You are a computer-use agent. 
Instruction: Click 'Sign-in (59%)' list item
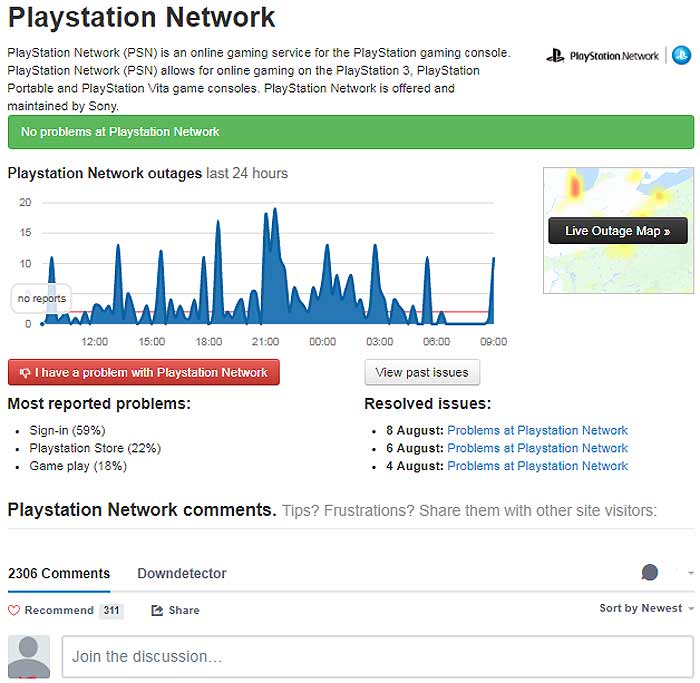[67, 430]
